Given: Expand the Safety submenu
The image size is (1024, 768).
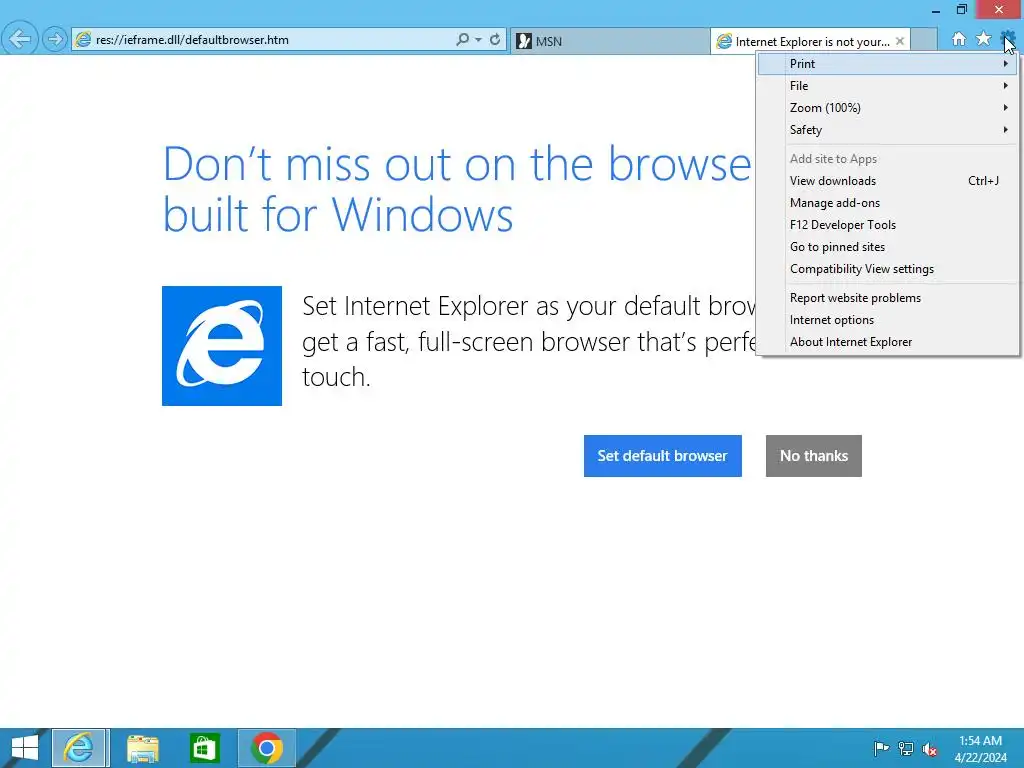Looking at the screenshot, I should click(x=888, y=130).
